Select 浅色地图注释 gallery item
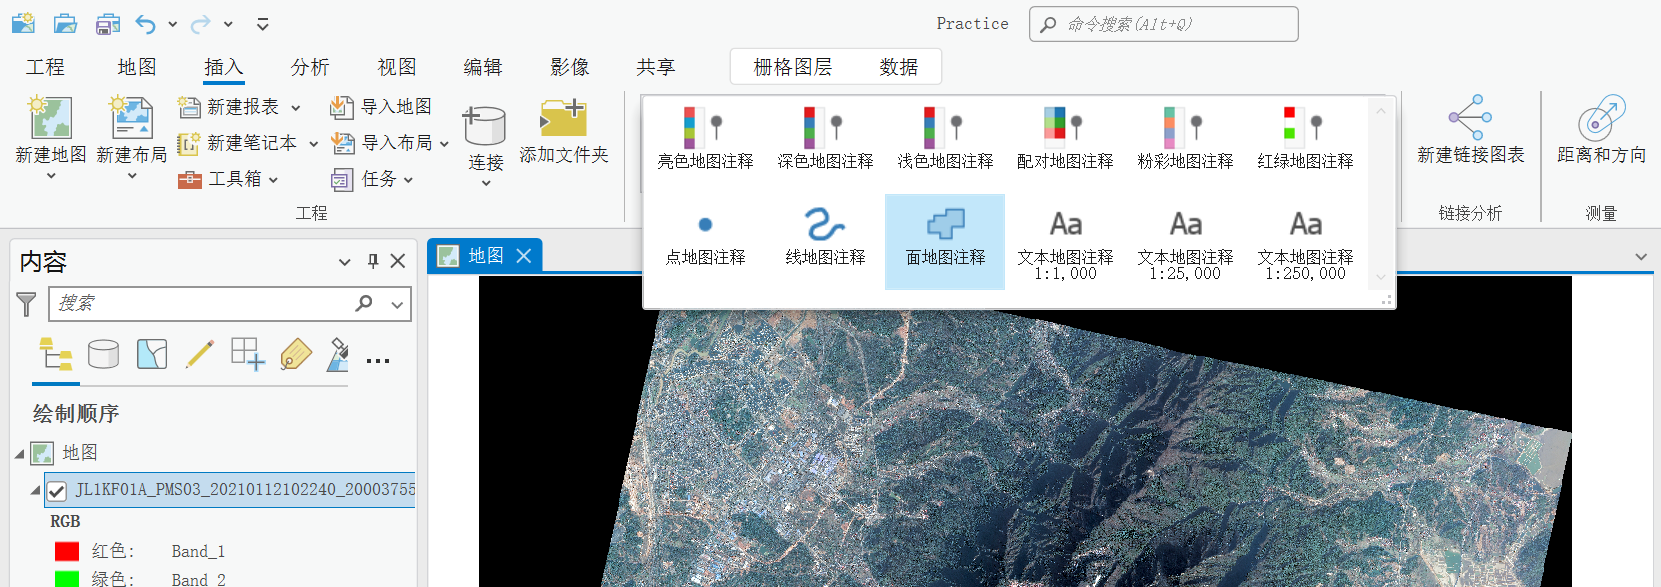The height and width of the screenshot is (587, 1661). tap(945, 139)
